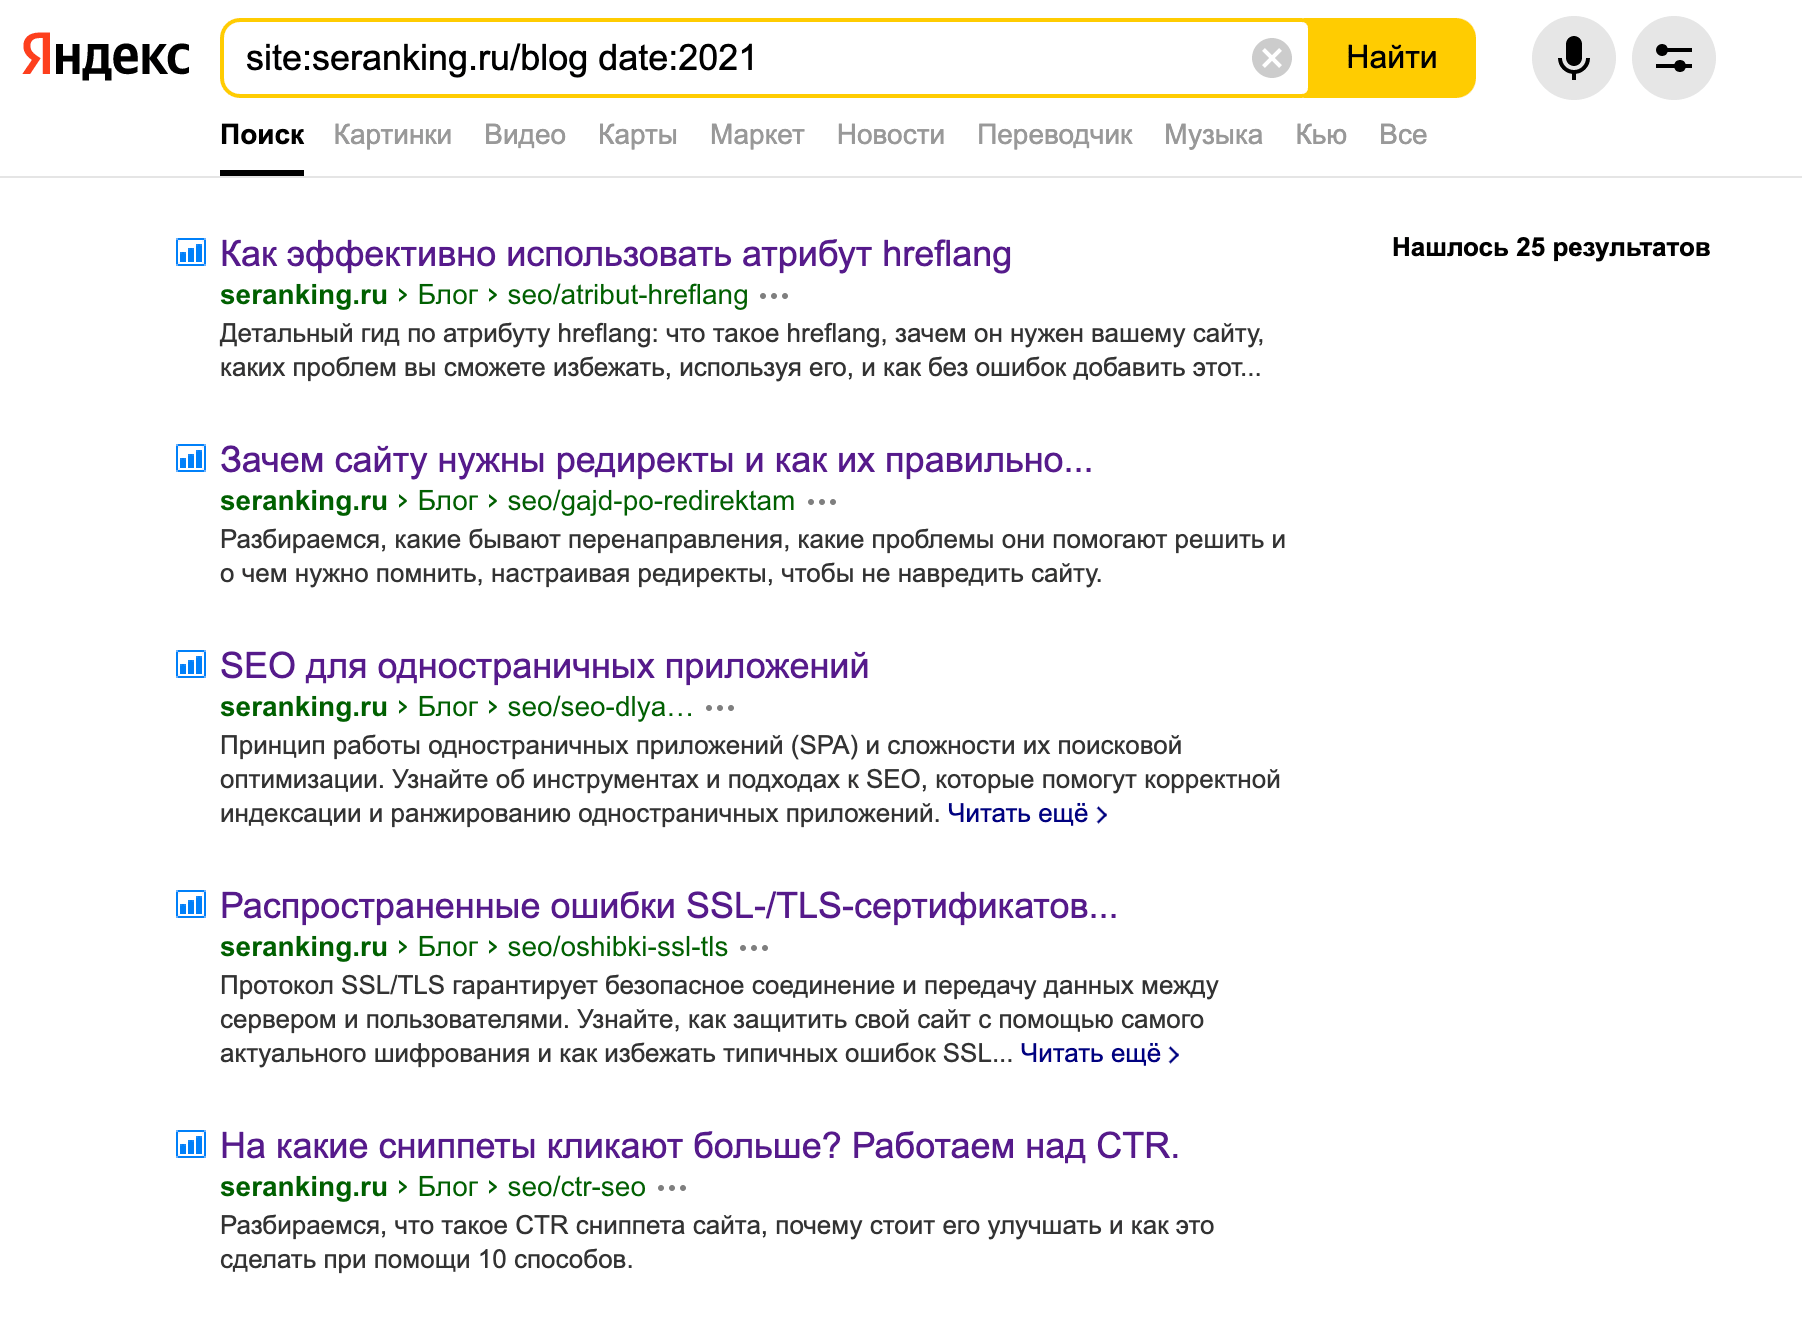Click Блог breadcrumb in SSL result

447,947
